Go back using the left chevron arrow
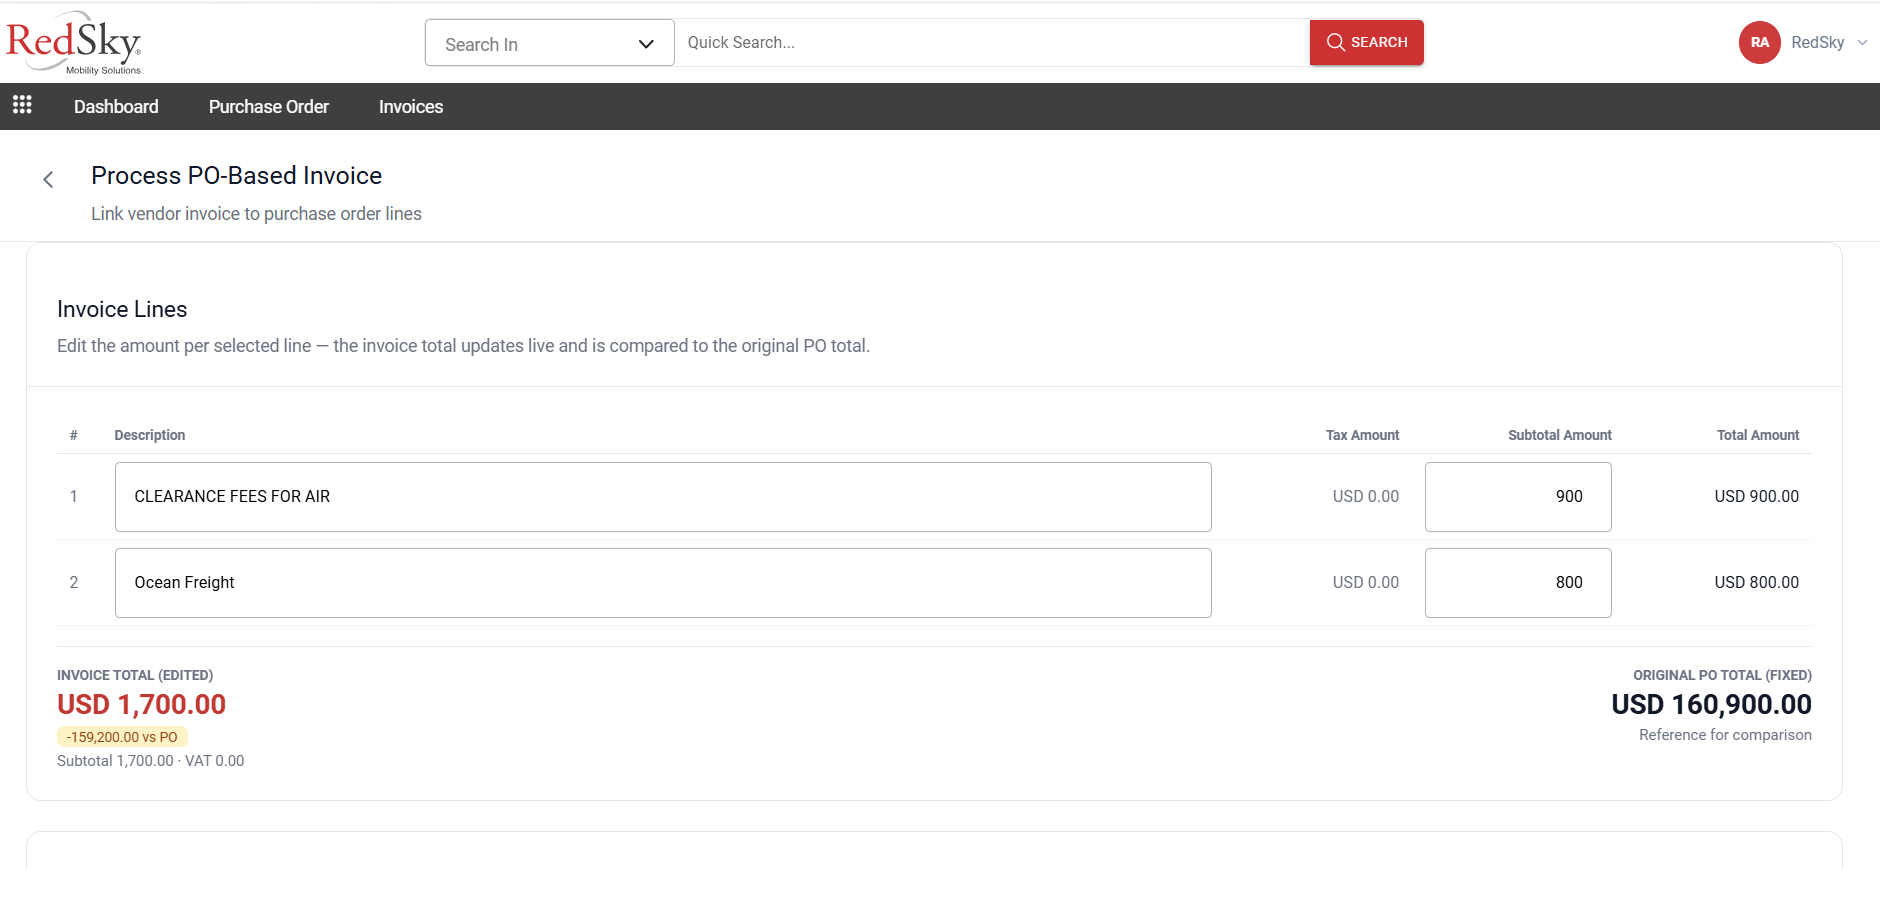Image resolution: width=1880 pixels, height=902 pixels. [48, 179]
